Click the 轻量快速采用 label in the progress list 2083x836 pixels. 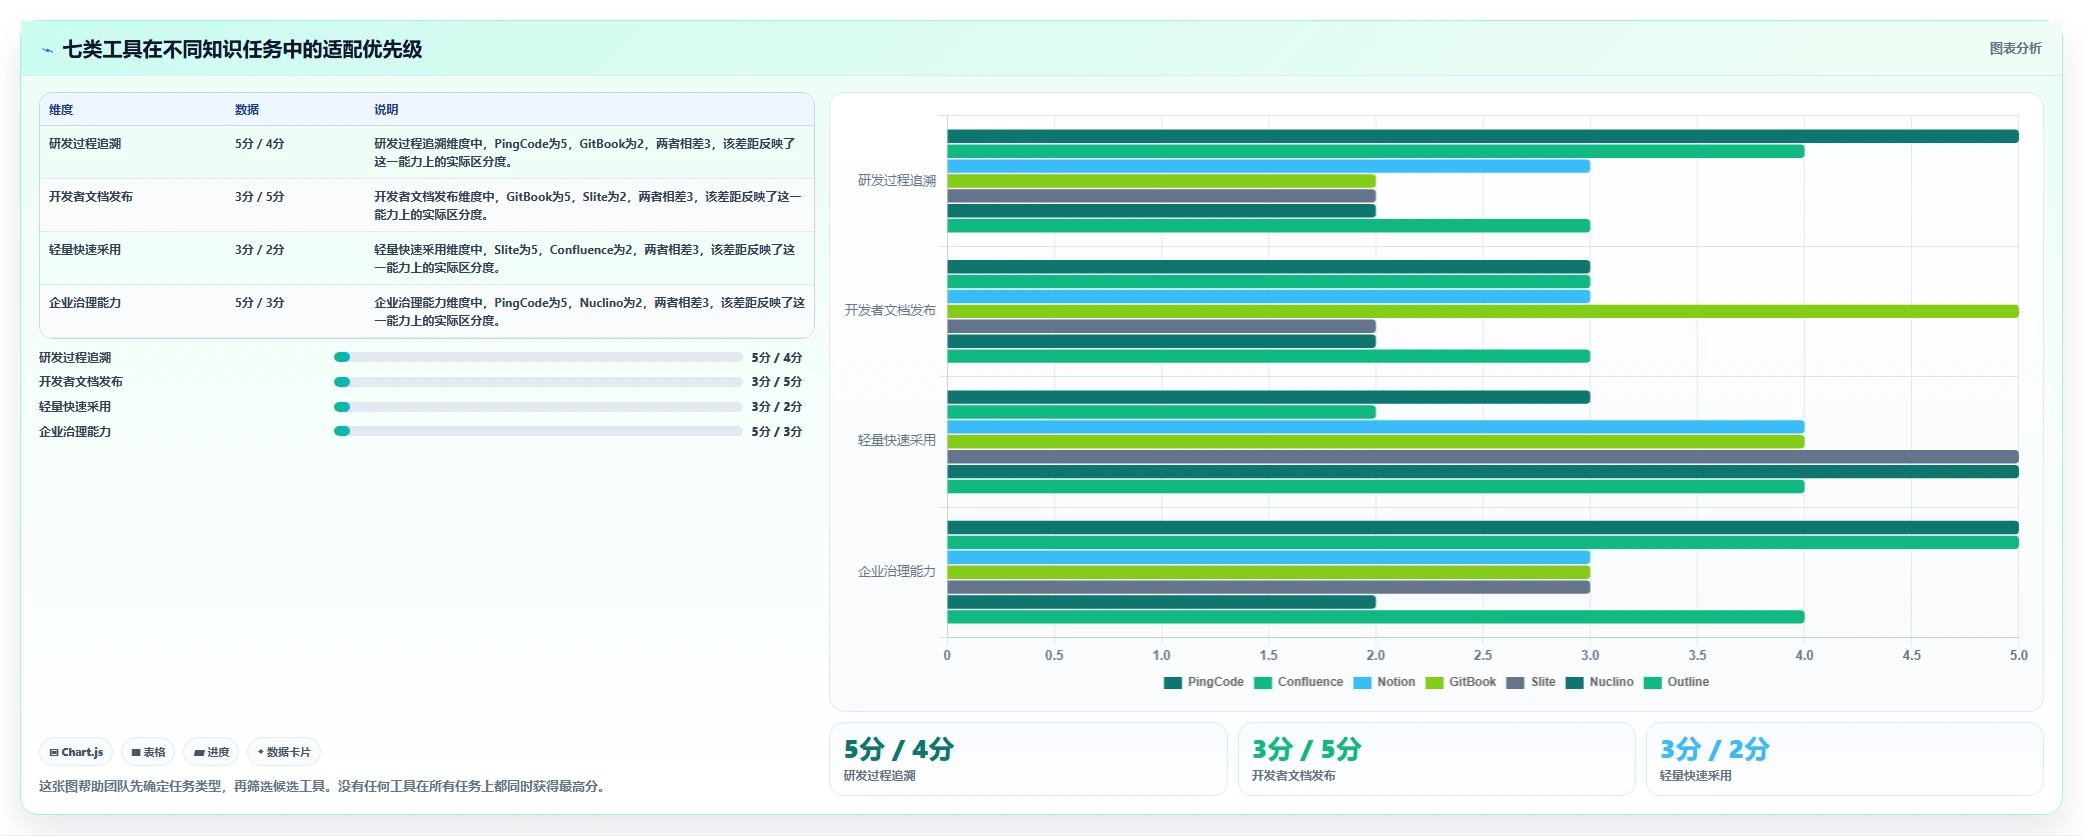click(x=75, y=407)
